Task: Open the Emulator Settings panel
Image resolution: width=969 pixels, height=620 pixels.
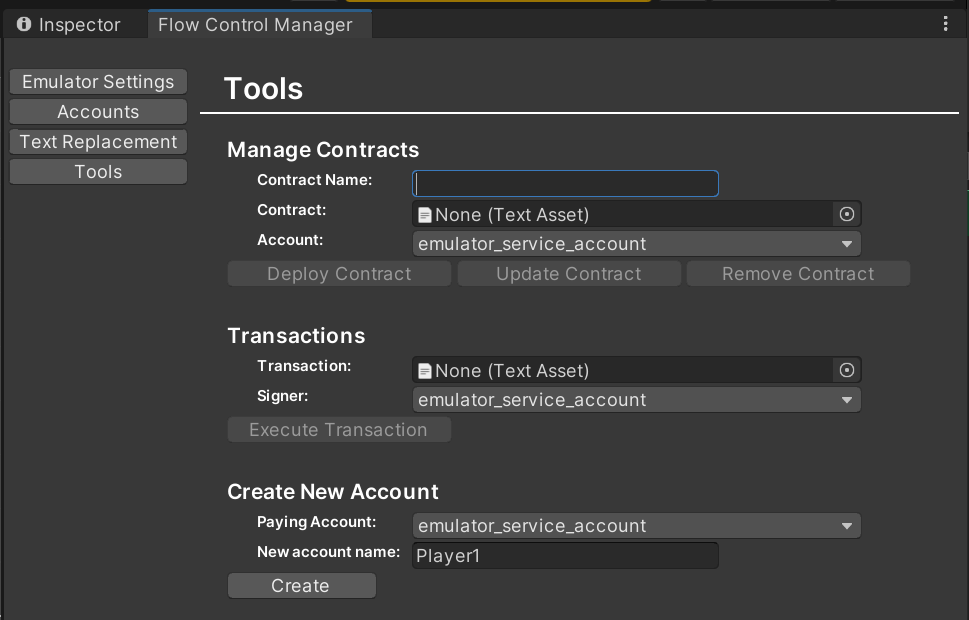Action: 97,81
